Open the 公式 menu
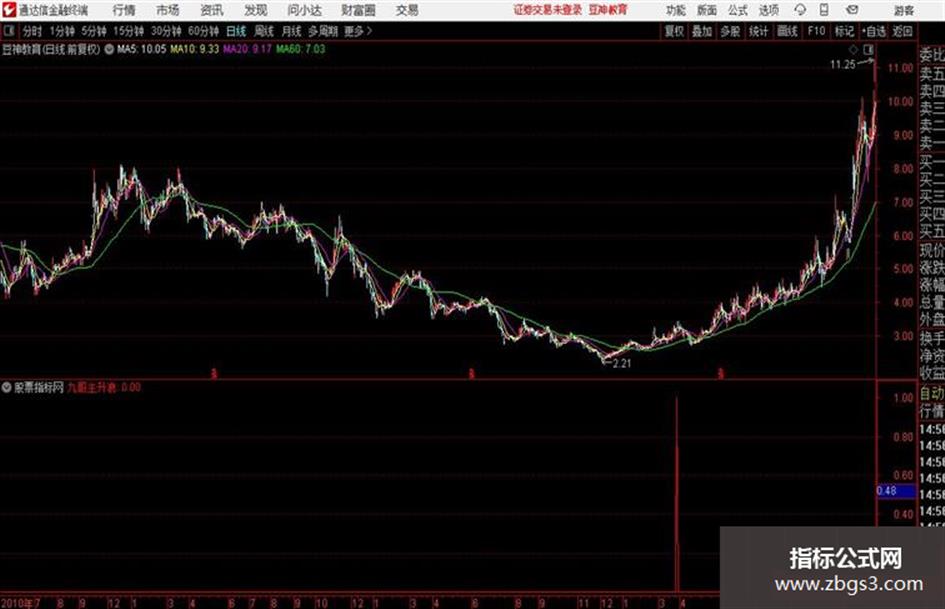This screenshot has height=609, width=945. pyautogui.click(x=738, y=10)
